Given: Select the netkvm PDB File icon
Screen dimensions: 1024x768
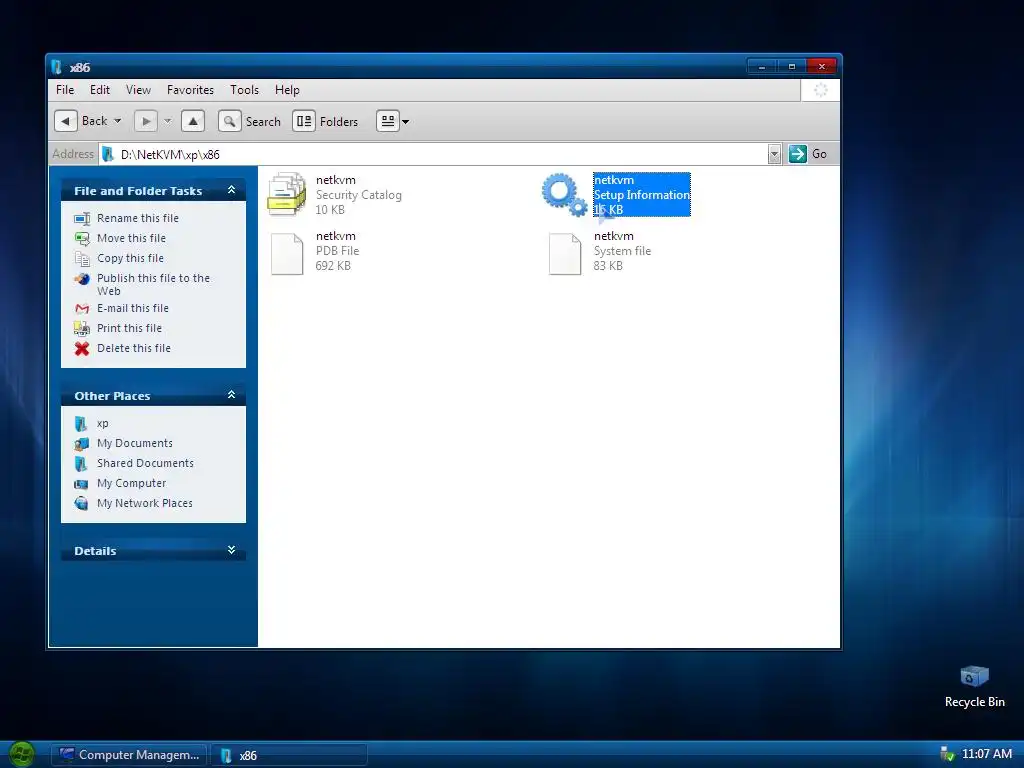Looking at the screenshot, I should coord(287,254).
